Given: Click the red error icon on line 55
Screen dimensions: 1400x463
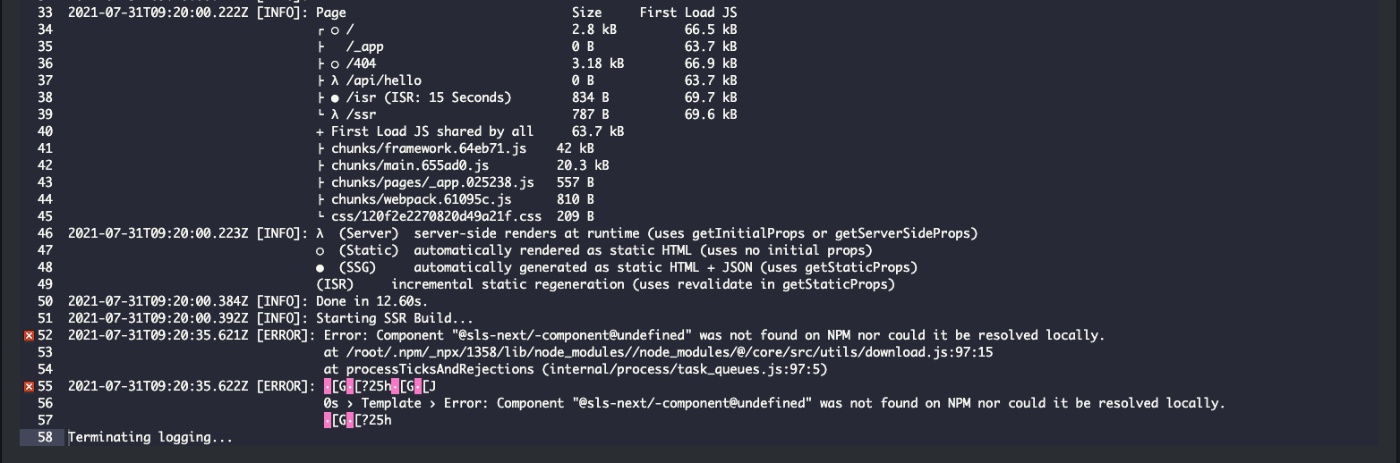Looking at the screenshot, I should coord(28,386).
